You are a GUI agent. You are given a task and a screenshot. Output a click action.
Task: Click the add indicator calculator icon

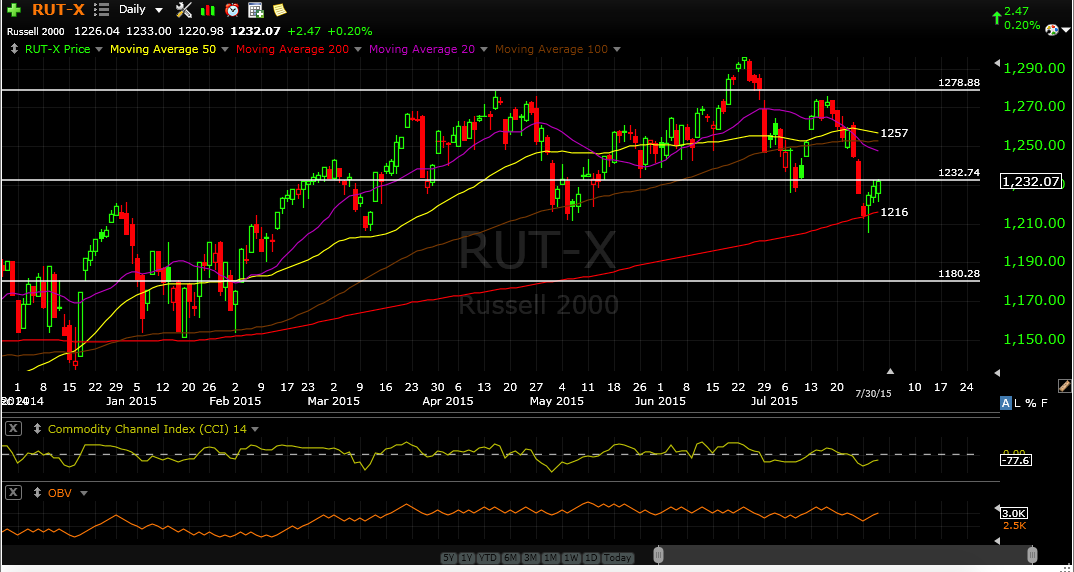[255, 10]
